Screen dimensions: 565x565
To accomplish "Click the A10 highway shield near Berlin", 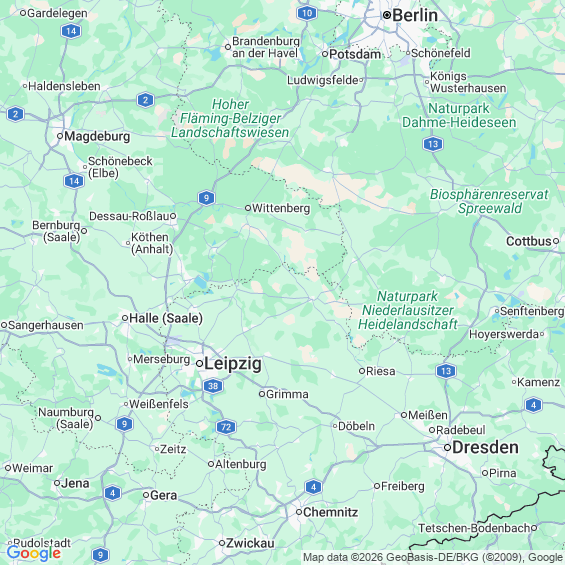I will (307, 14).
